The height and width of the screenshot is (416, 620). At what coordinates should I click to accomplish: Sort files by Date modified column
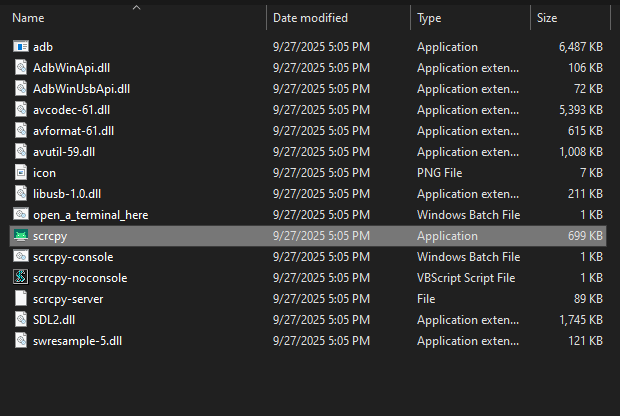coord(310,18)
